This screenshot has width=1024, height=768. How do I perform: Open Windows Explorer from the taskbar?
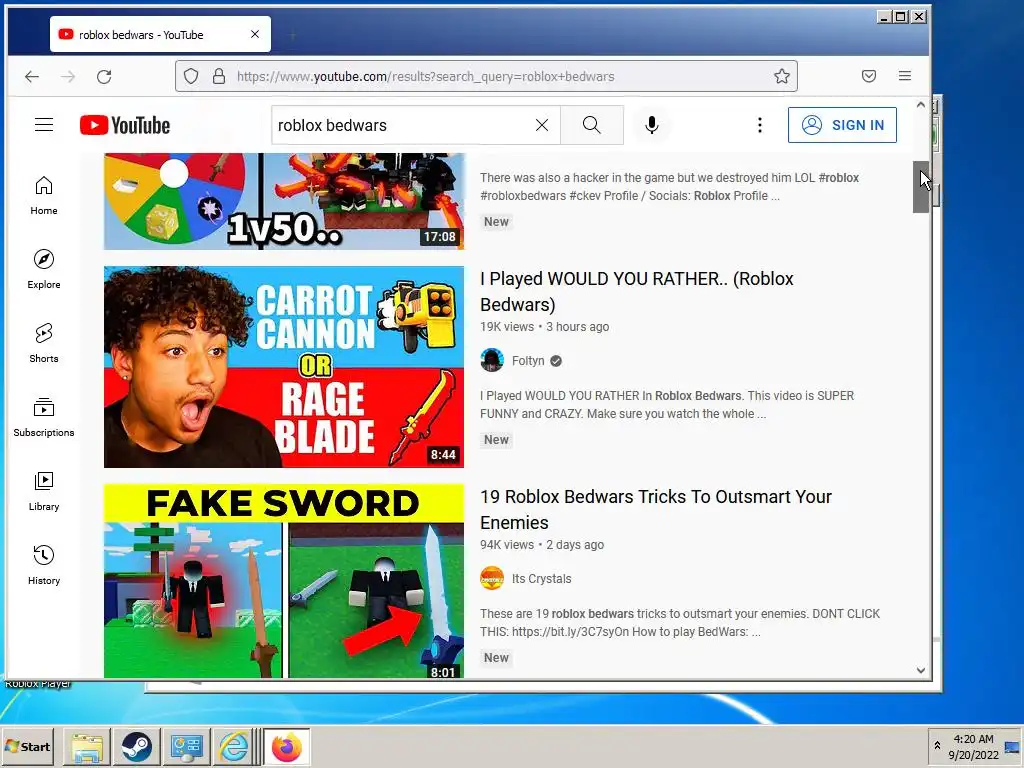pos(86,746)
